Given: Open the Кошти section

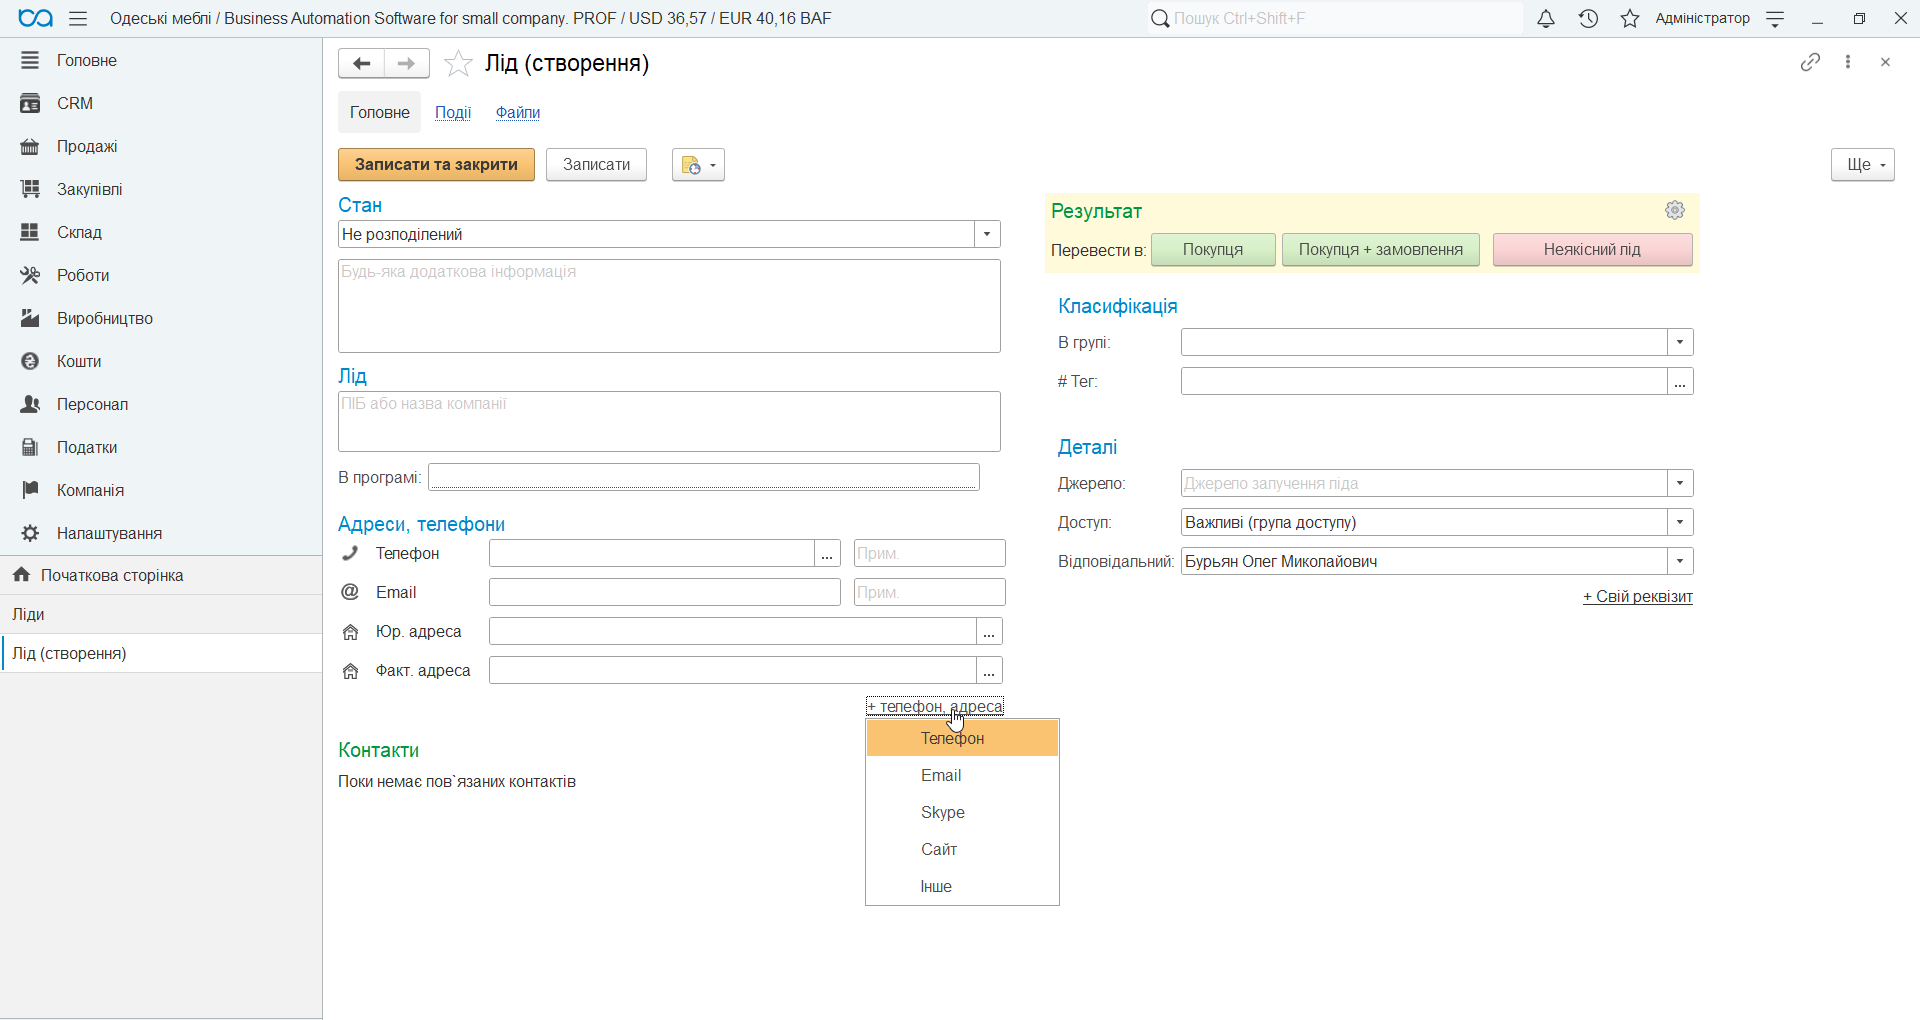Looking at the screenshot, I should click(x=161, y=361).
